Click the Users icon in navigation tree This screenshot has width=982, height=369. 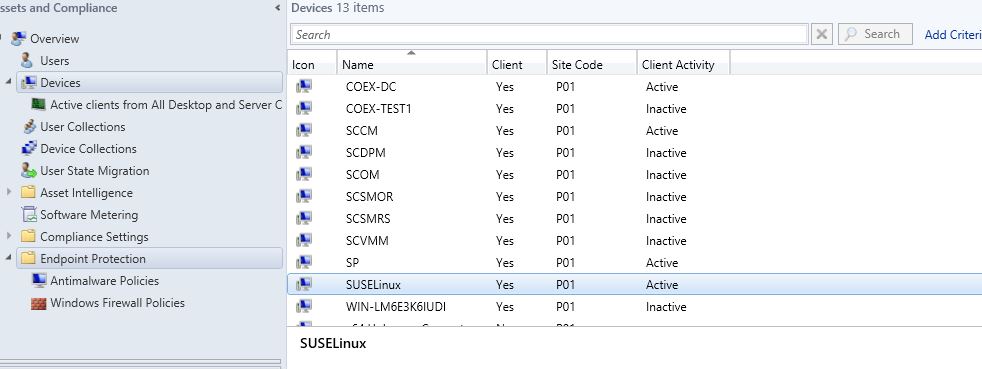[27, 61]
